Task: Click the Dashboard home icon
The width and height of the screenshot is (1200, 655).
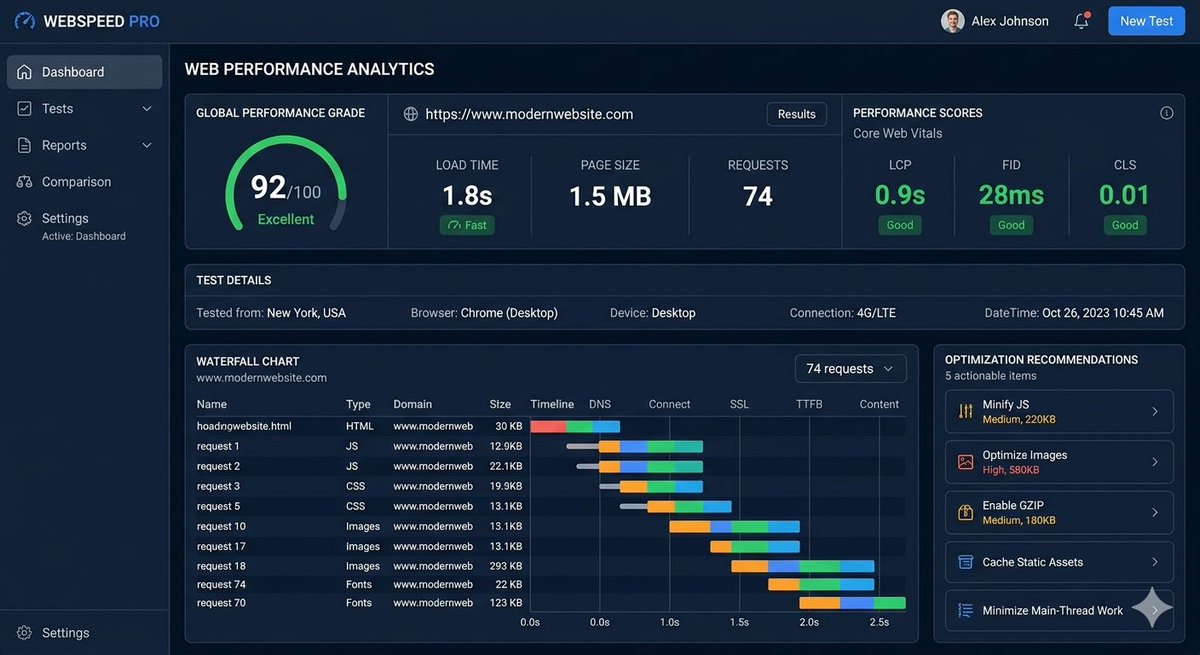Action: point(24,72)
